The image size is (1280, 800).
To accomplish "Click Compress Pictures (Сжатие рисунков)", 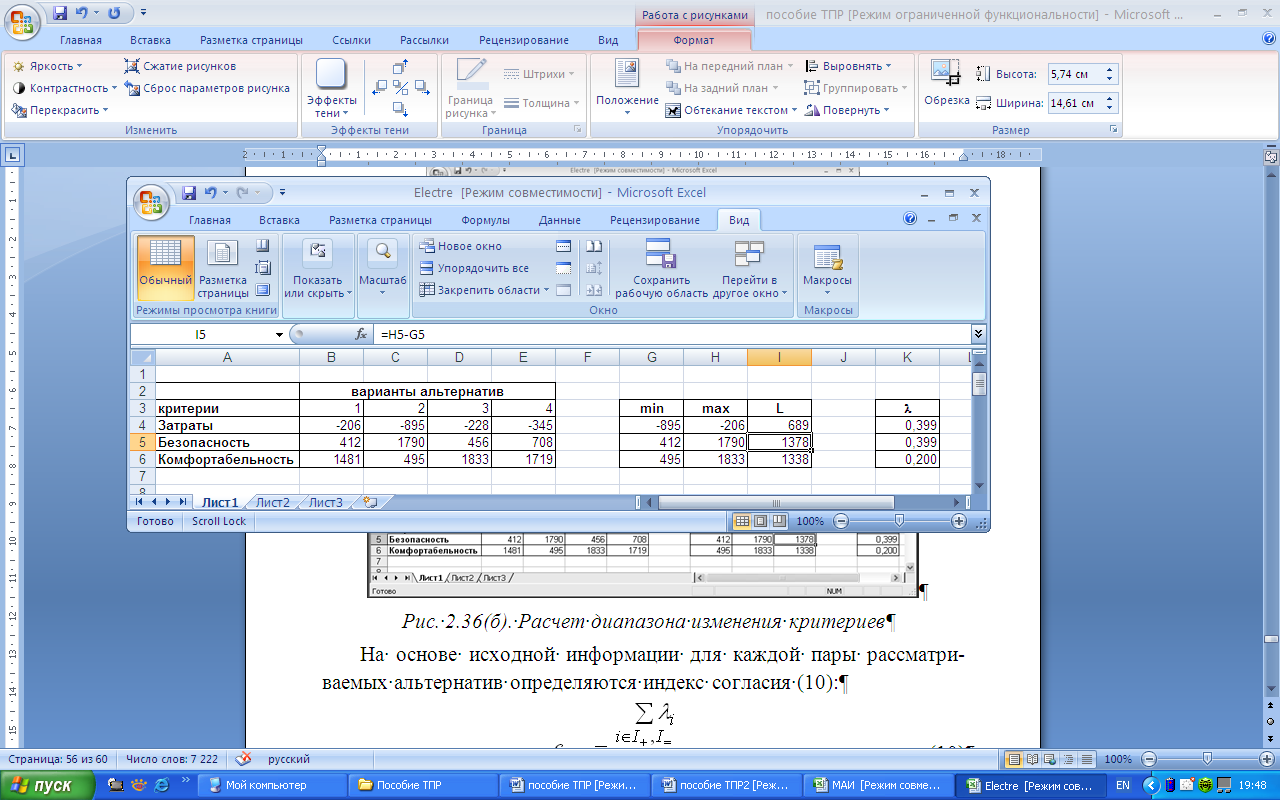I will click(181, 66).
